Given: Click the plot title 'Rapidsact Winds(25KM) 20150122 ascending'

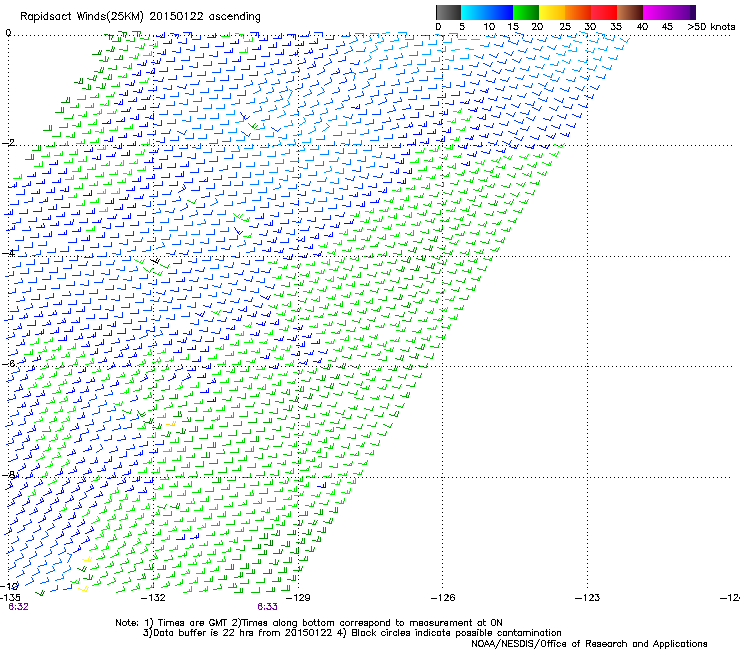Looking at the screenshot, I should (x=140, y=17).
